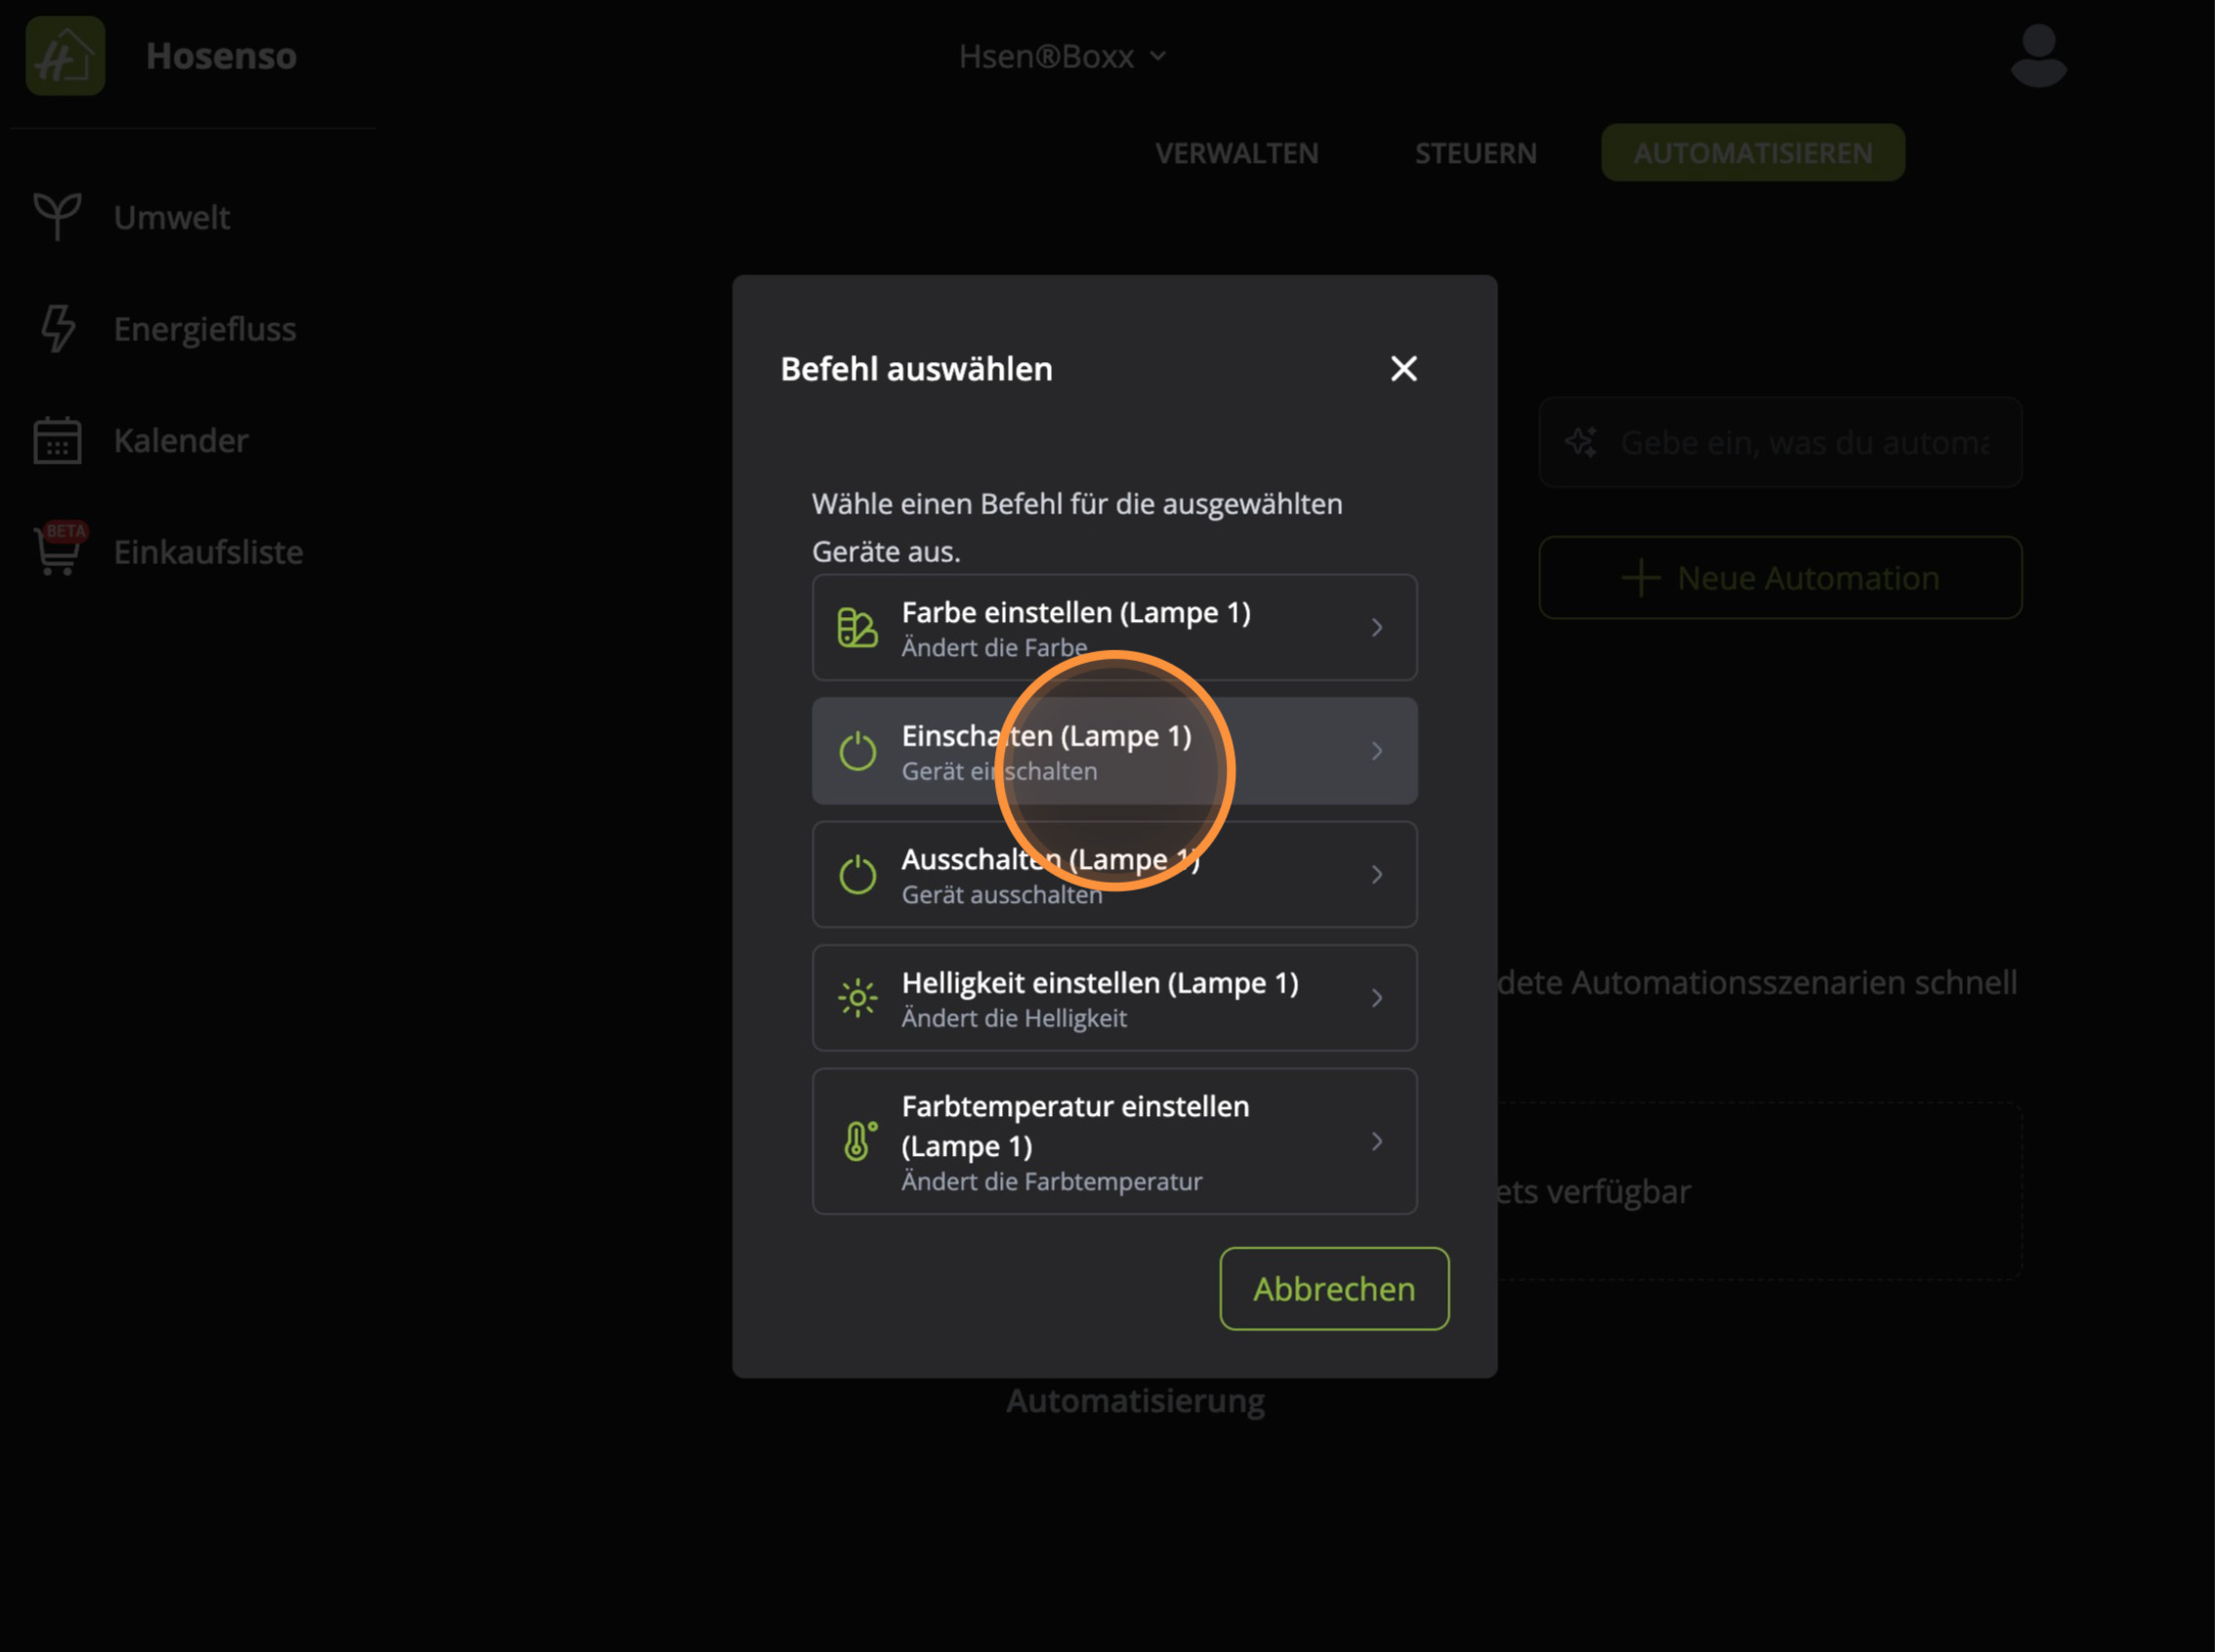Click the Energiefluss lightning bolt icon
Viewport: 2215px width, 1652px height.
tap(57, 329)
